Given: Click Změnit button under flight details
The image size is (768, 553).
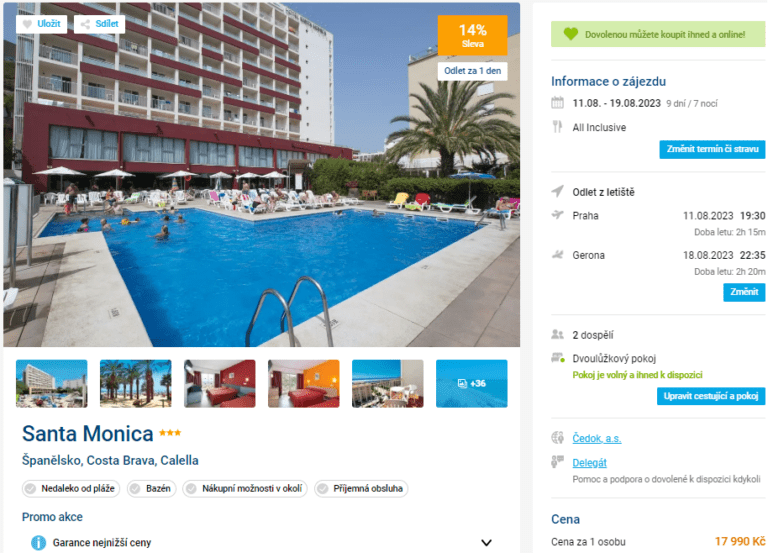Looking at the screenshot, I should [x=744, y=292].
